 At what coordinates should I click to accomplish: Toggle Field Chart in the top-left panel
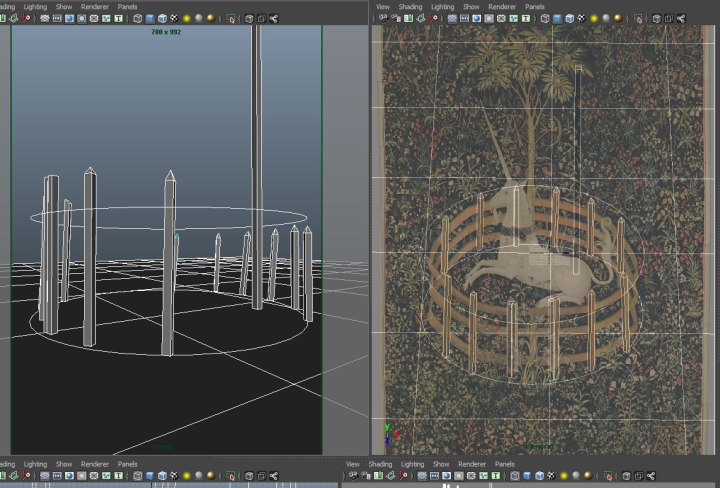(94, 18)
